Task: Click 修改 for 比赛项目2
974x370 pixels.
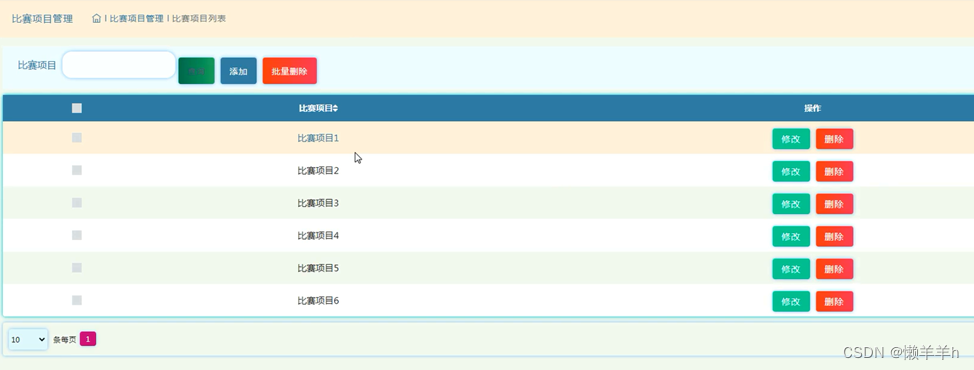Action: [791, 171]
